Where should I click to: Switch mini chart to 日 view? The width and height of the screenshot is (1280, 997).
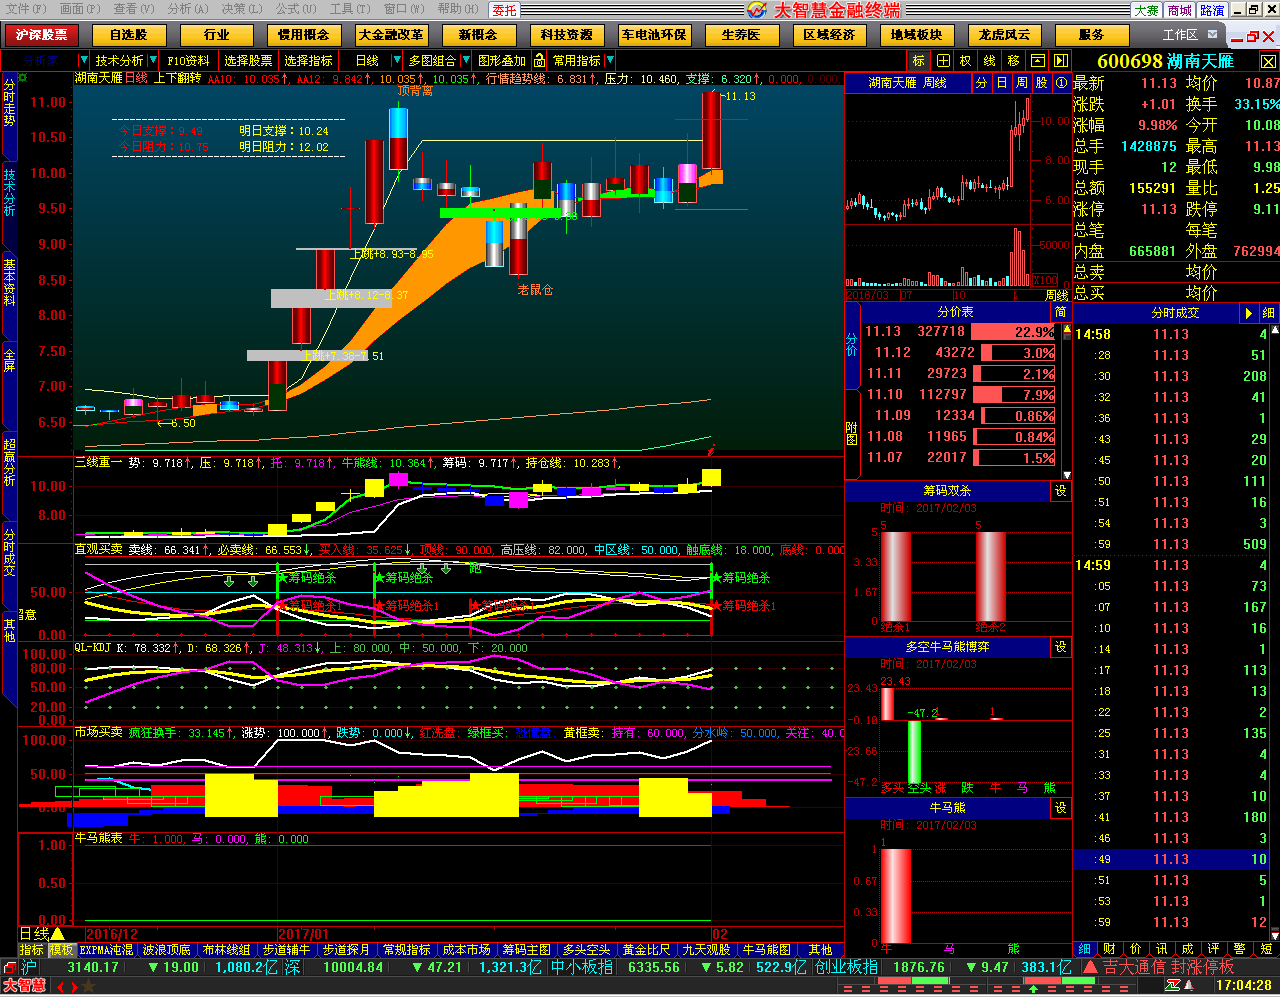1001,83
